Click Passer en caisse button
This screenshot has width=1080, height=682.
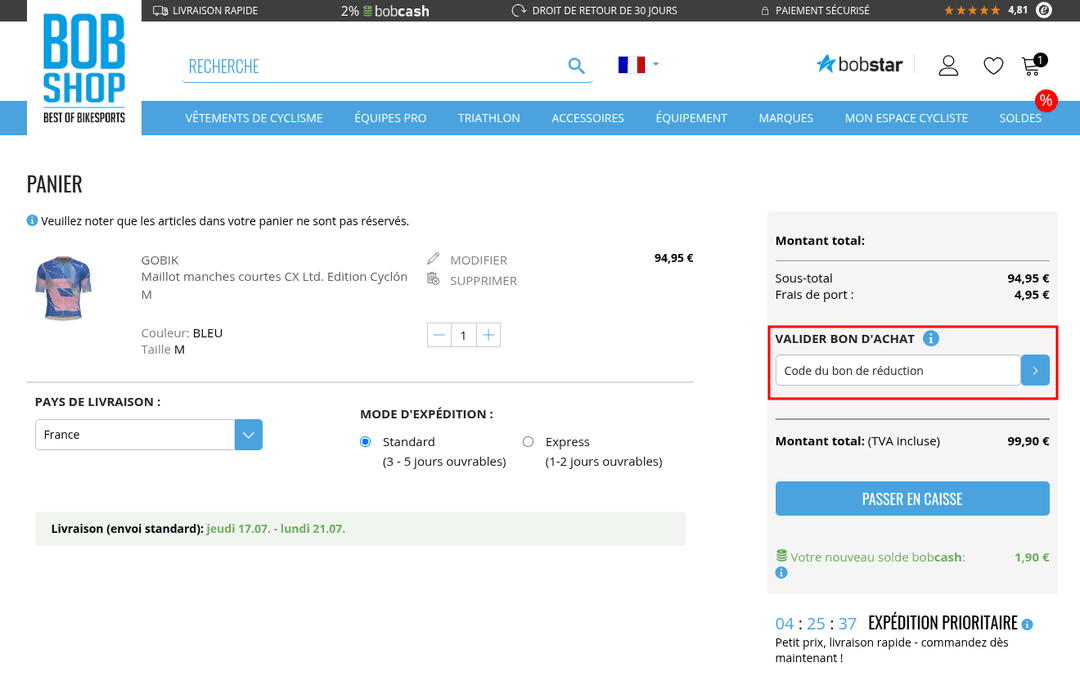click(912, 499)
